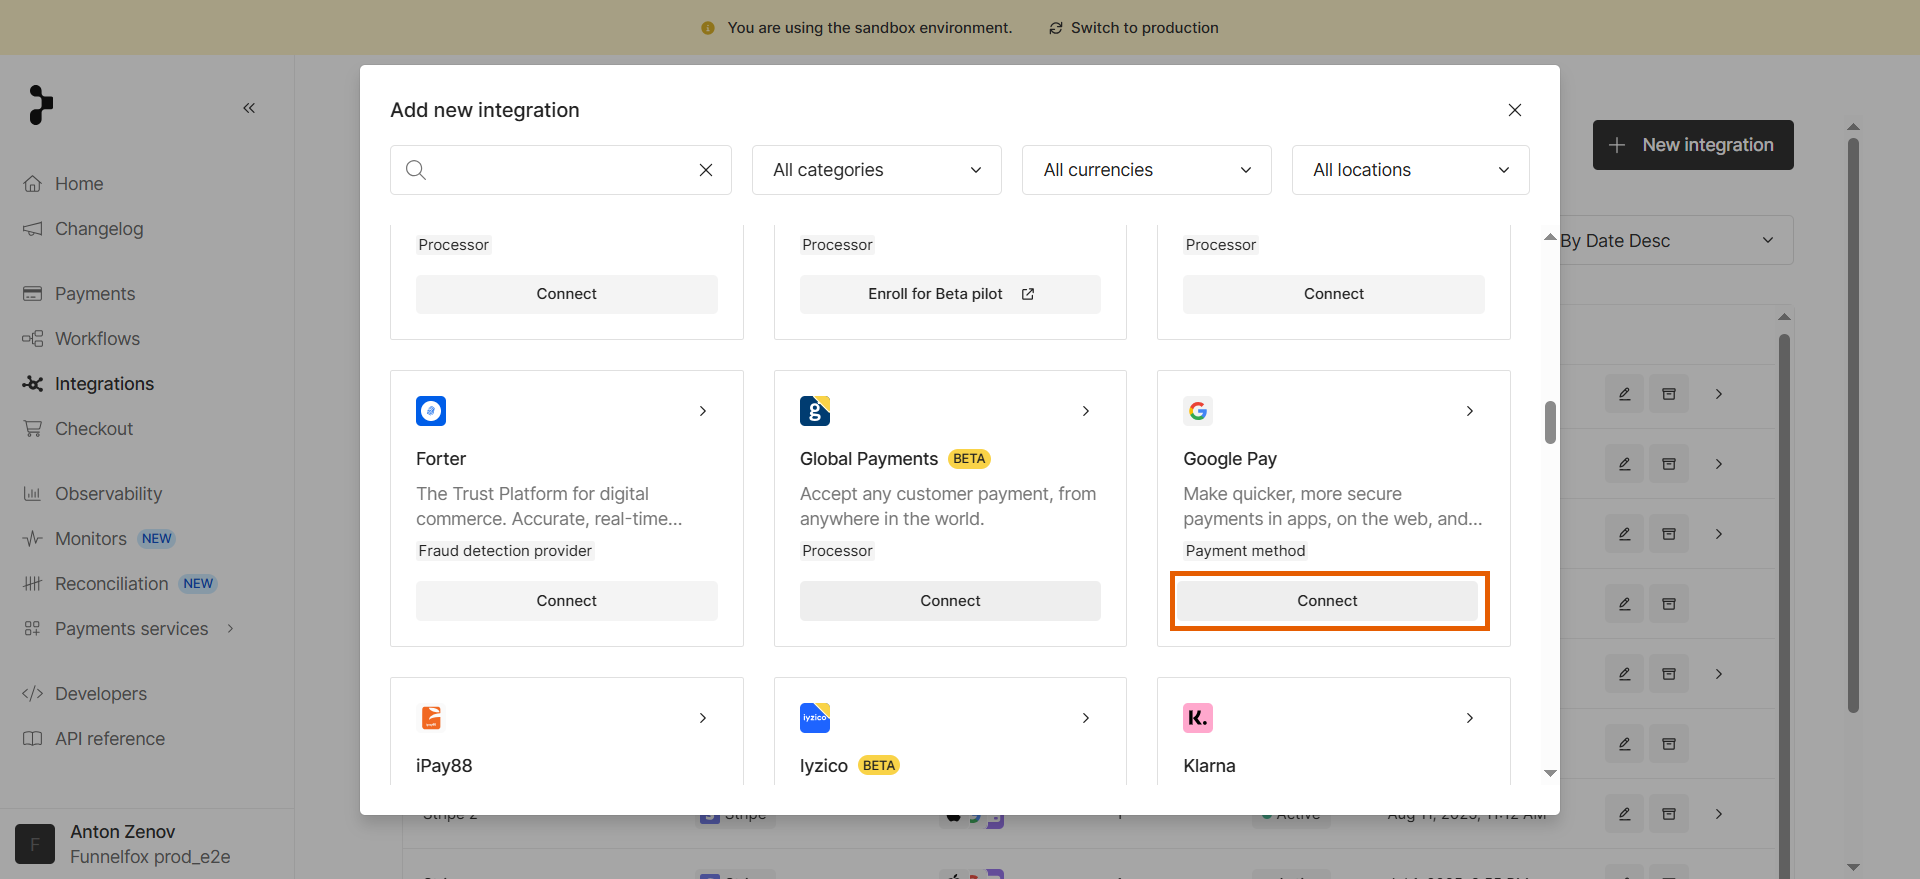Click the Fraud detection provider tag
Viewport: 1920px width, 879px height.
click(505, 551)
